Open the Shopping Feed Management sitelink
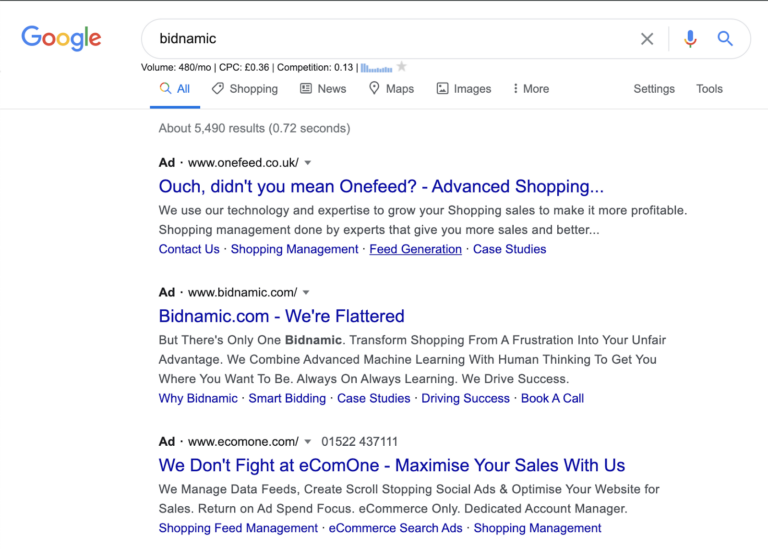The height and width of the screenshot is (549, 768). click(x=238, y=528)
